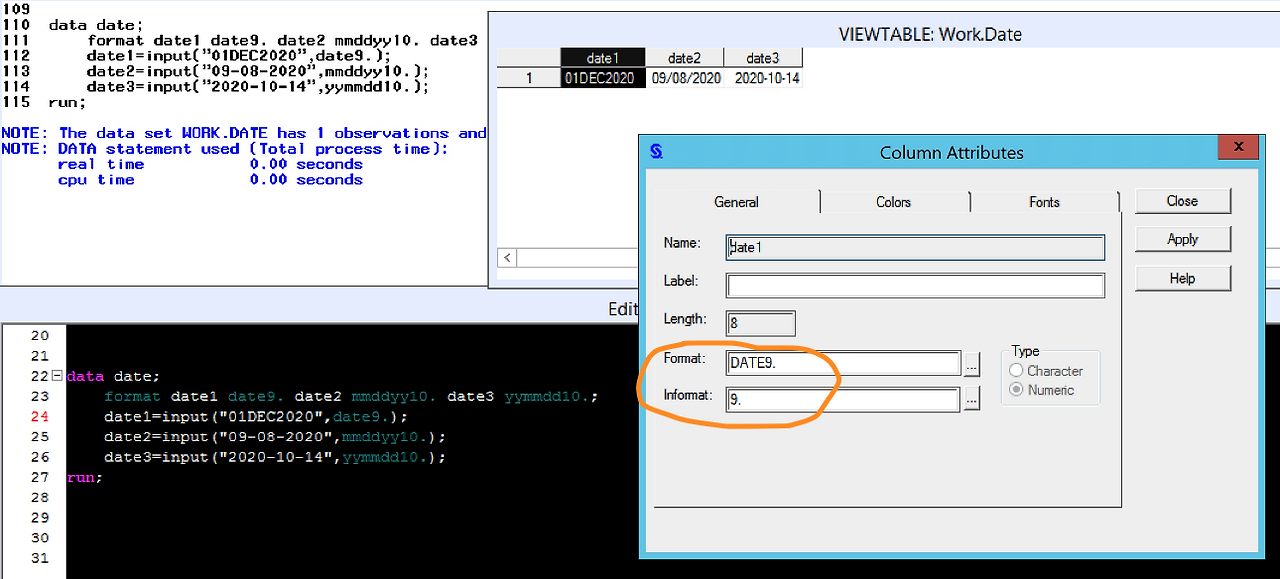1280x579 pixels.
Task: Select the cell containing 09/08/2020
Action: pos(684,75)
